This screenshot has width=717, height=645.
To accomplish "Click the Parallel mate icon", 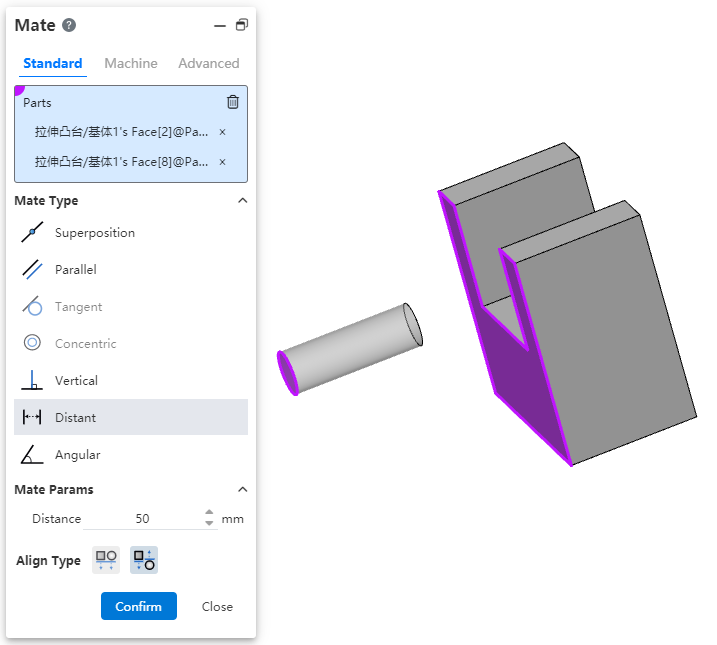I will click(x=32, y=269).
